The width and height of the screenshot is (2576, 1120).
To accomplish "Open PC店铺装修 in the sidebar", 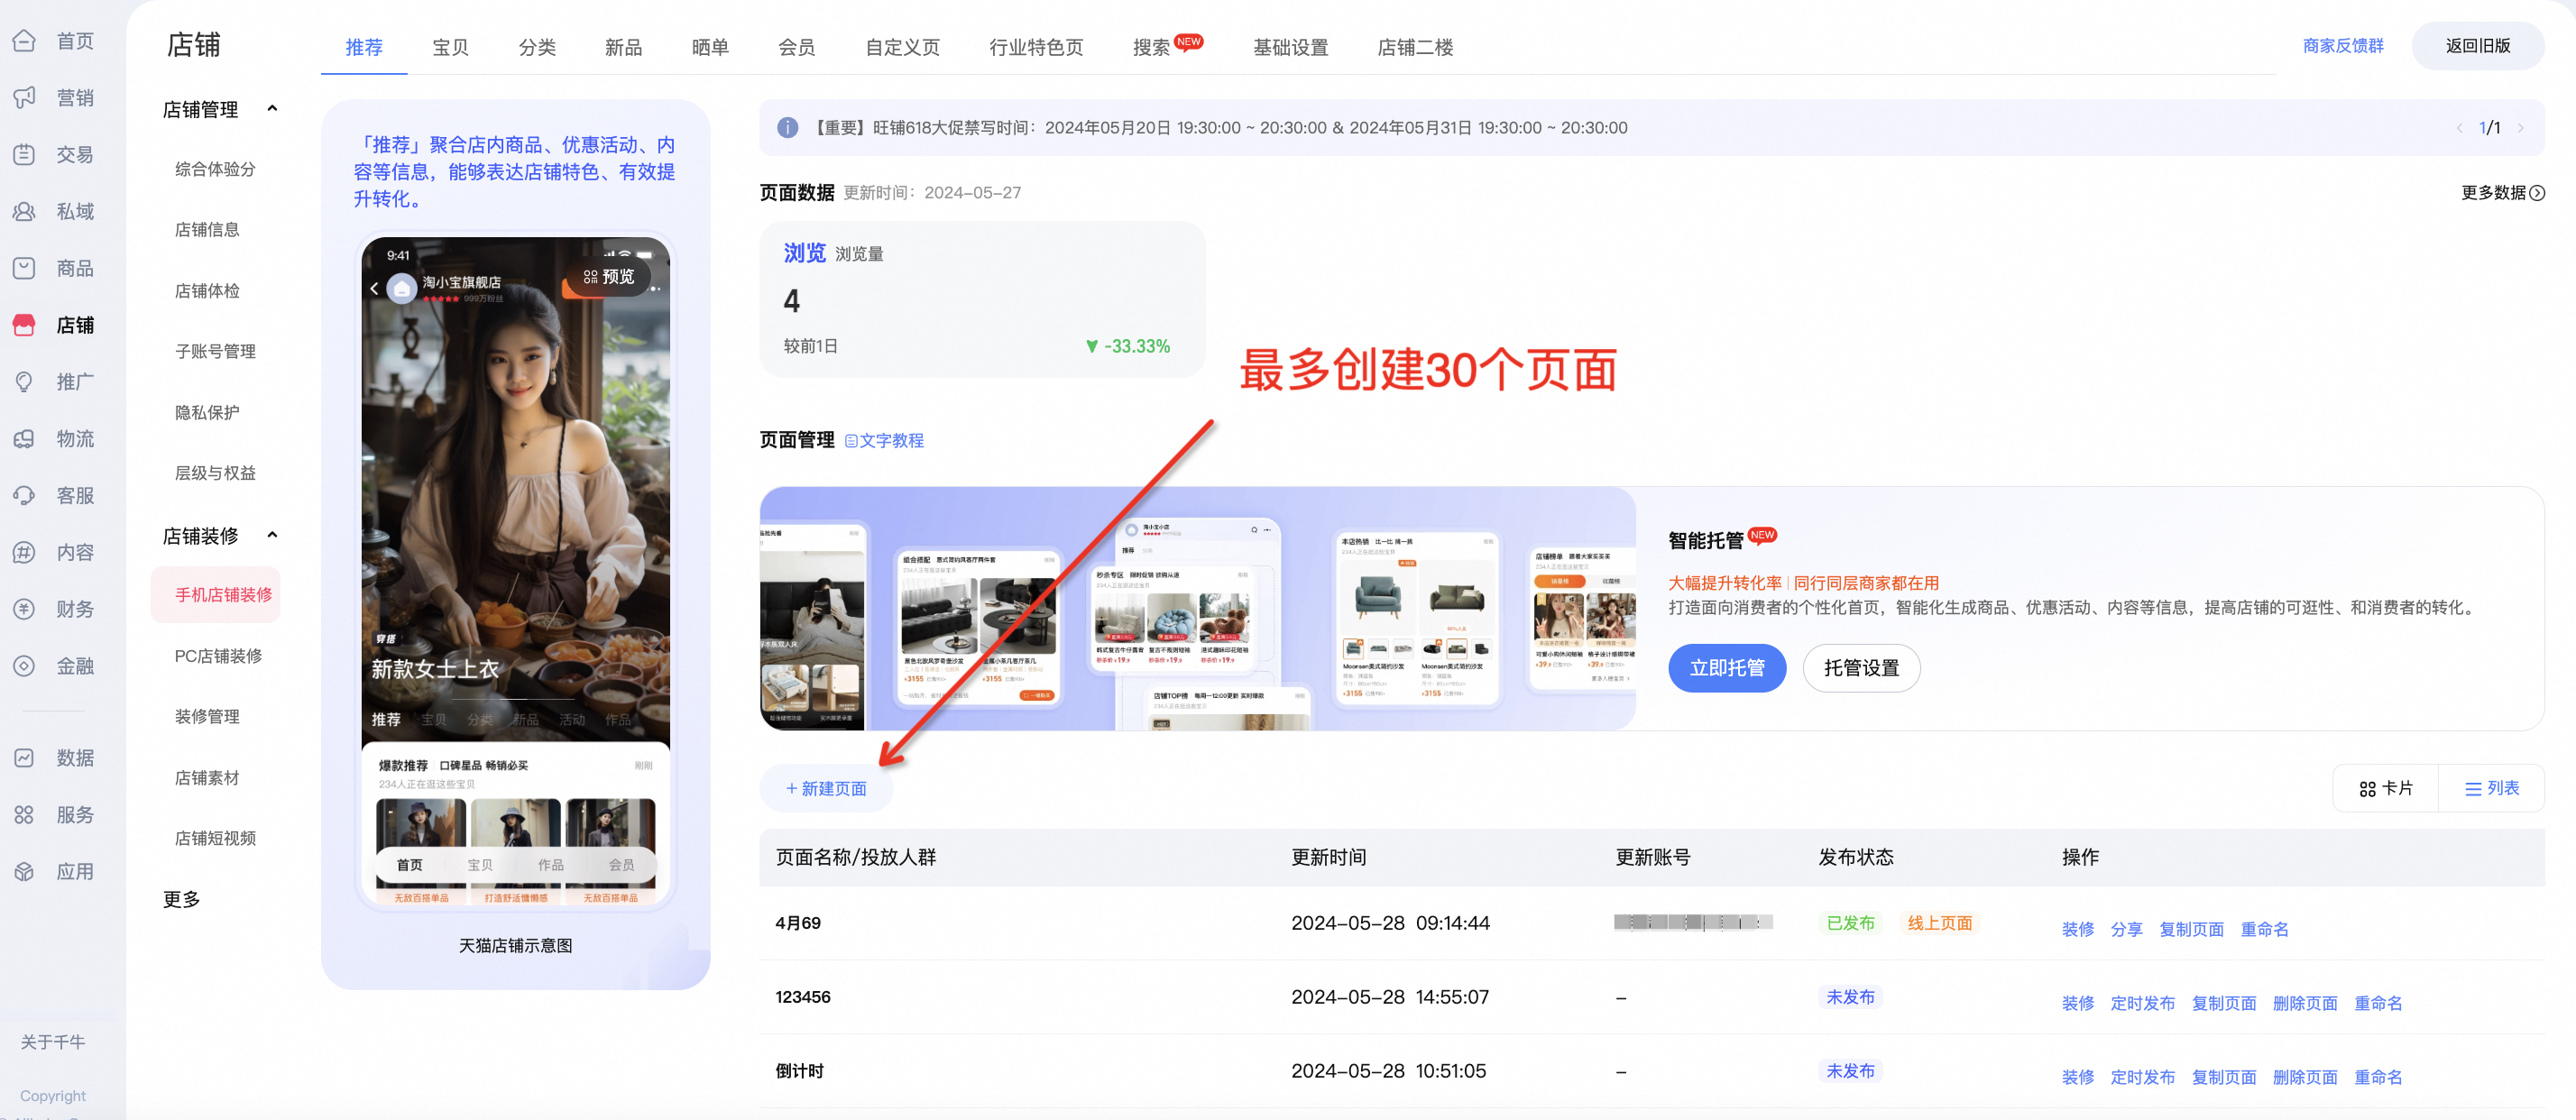I will coord(218,656).
